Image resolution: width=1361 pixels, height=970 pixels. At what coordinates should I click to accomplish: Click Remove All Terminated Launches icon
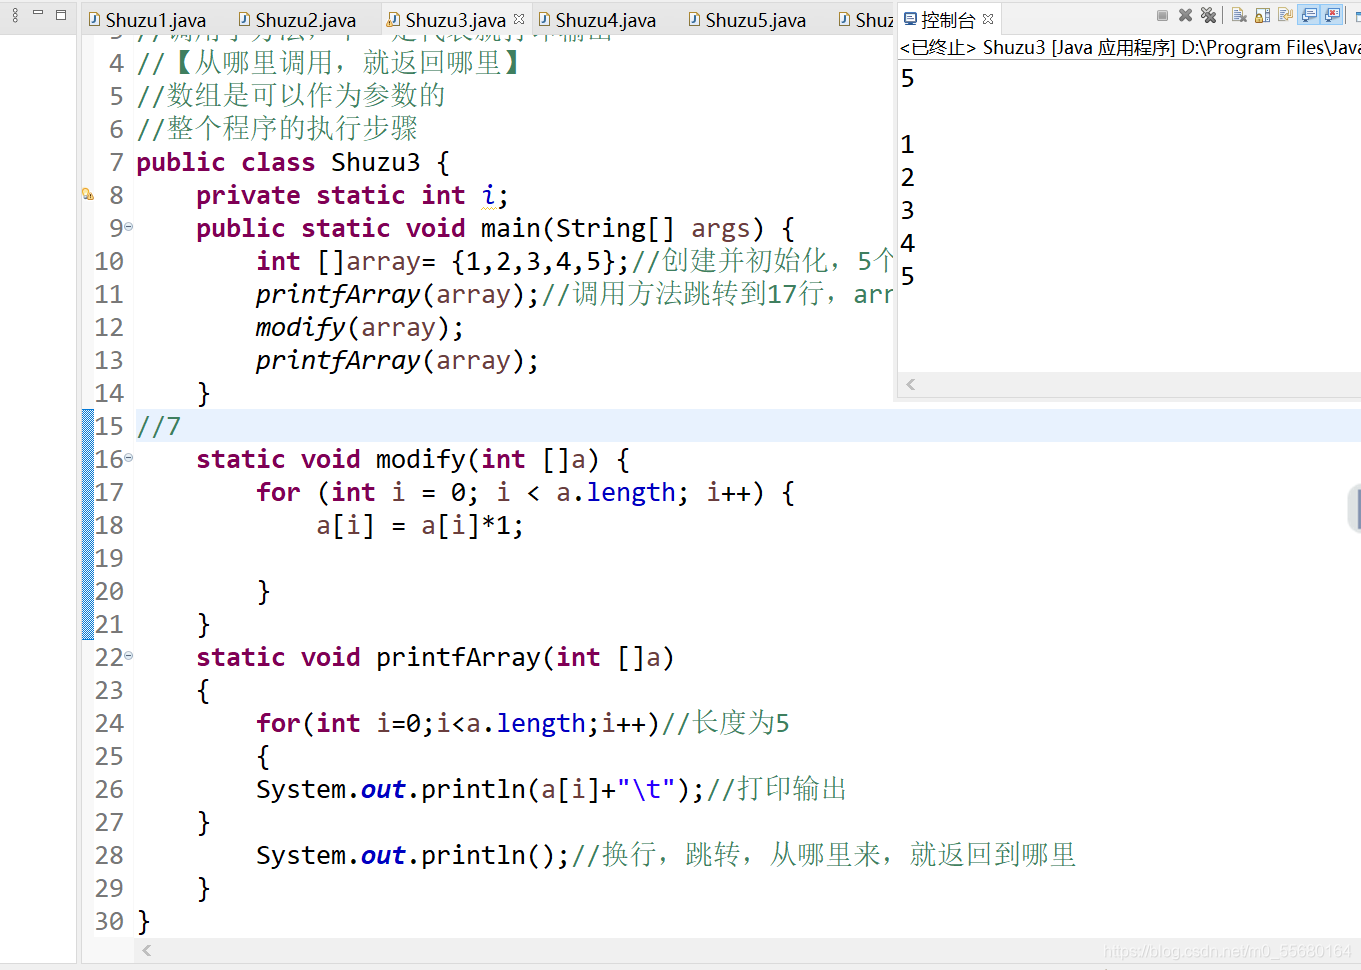(1209, 16)
